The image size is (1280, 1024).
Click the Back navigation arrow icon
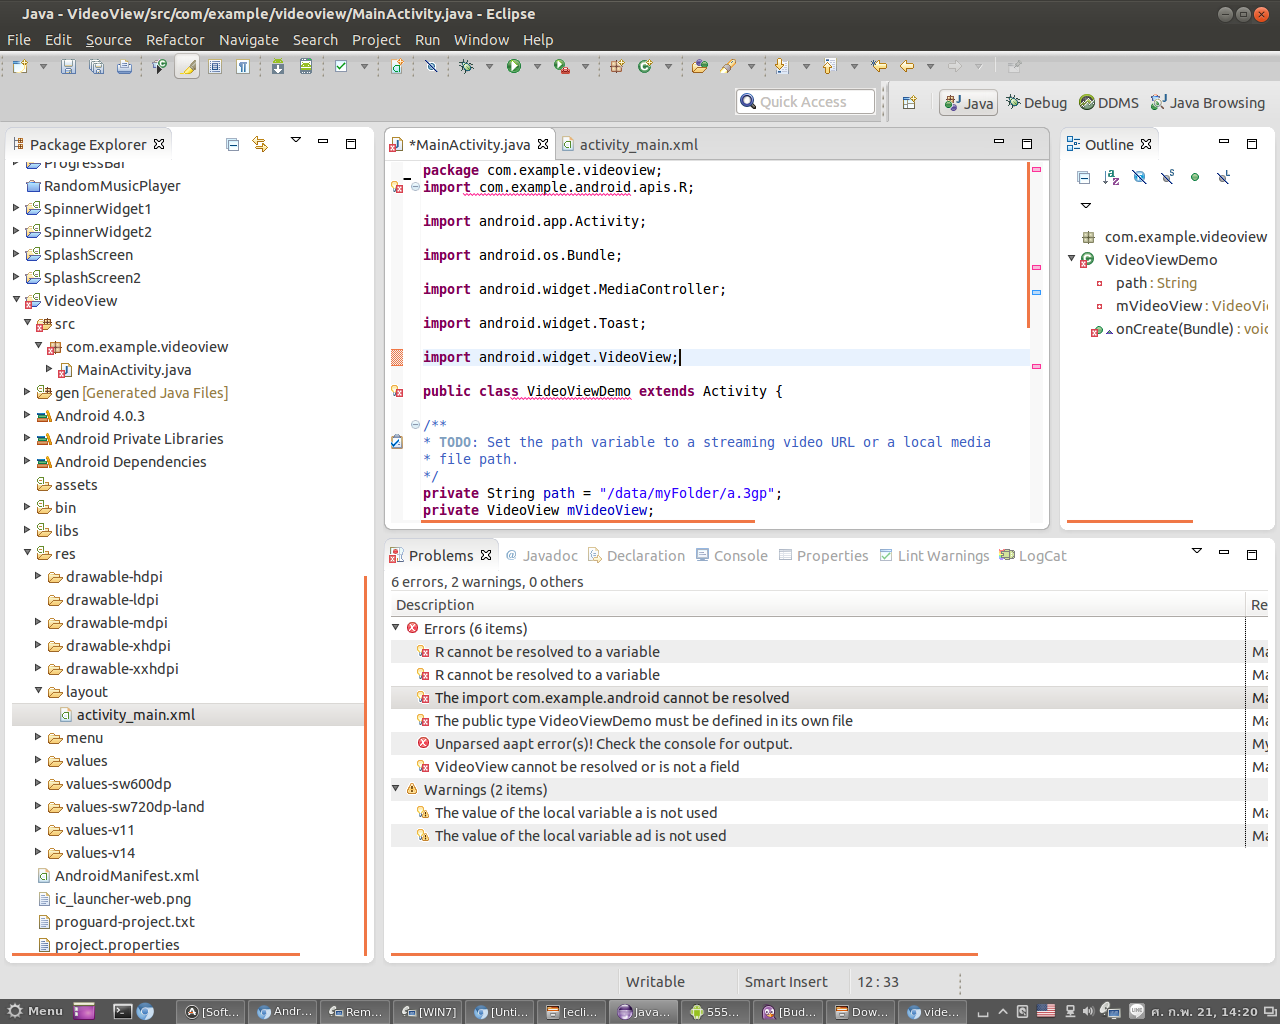point(907,66)
